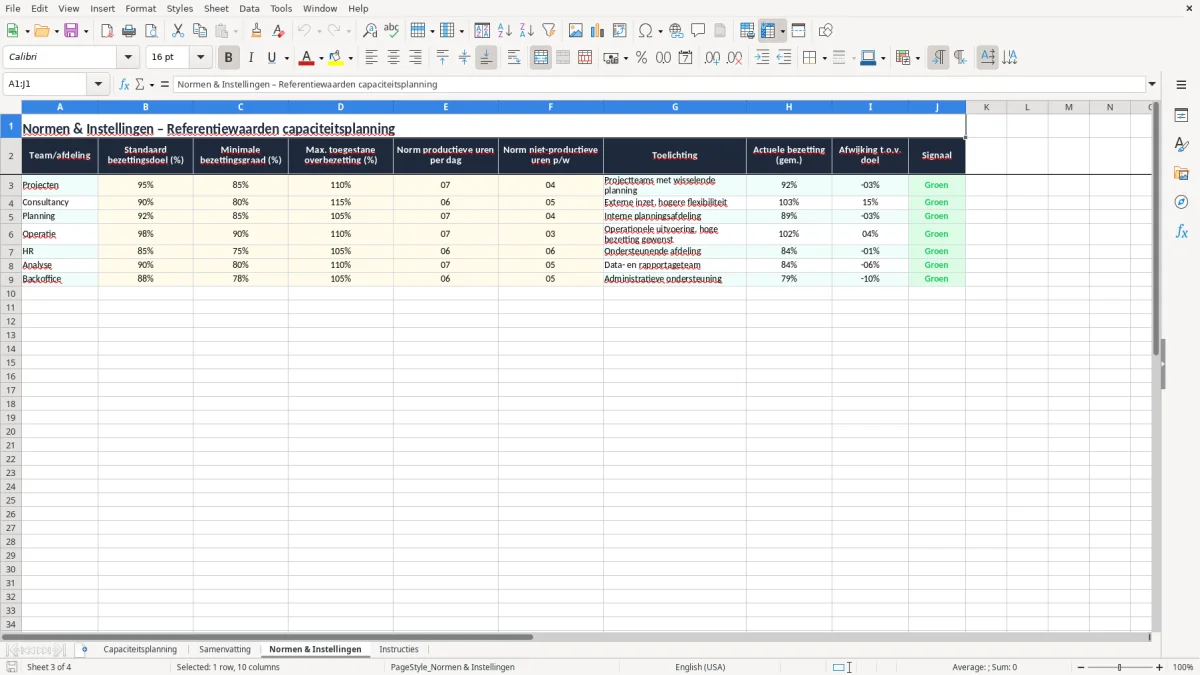Switch to the Samenvatting sheet tab
Screen dimensions: 1200x675
click(x=225, y=649)
